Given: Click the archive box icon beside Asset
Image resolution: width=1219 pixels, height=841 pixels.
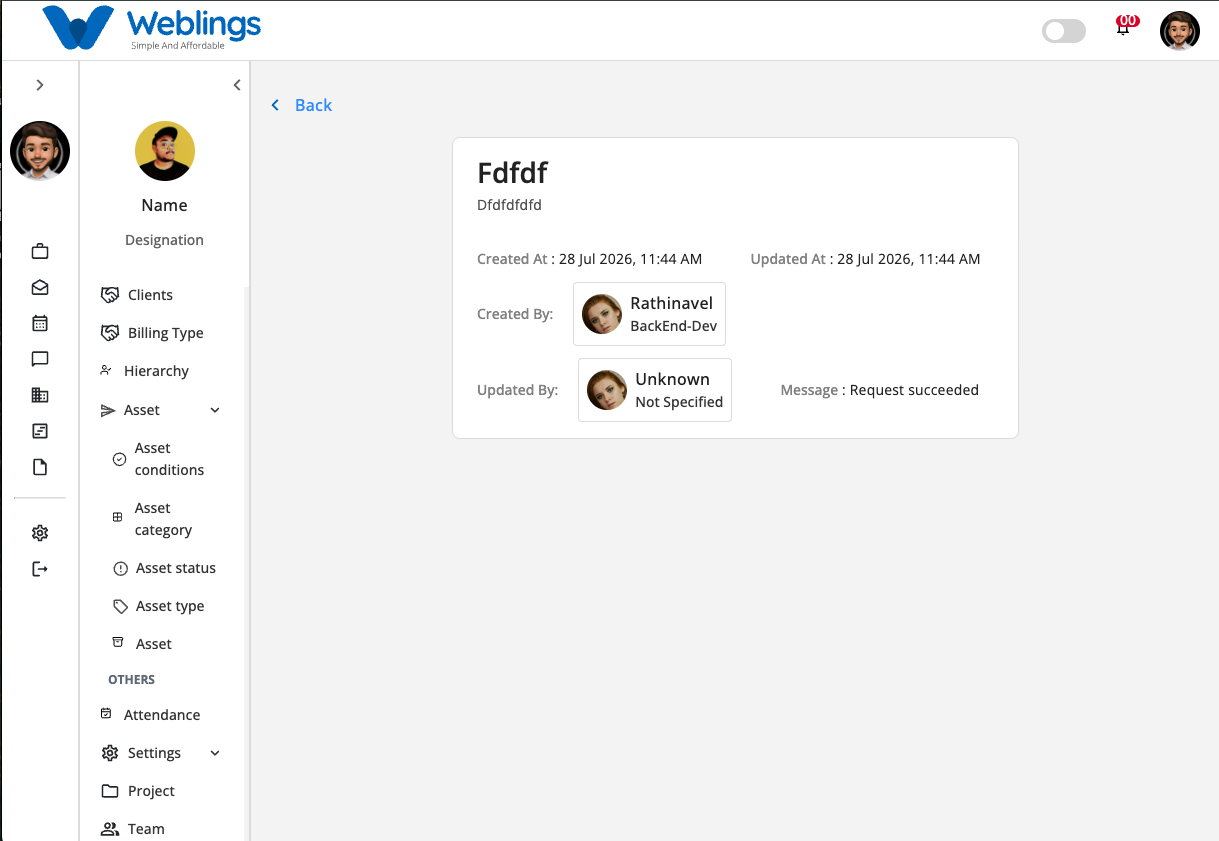Looking at the screenshot, I should [118, 642].
